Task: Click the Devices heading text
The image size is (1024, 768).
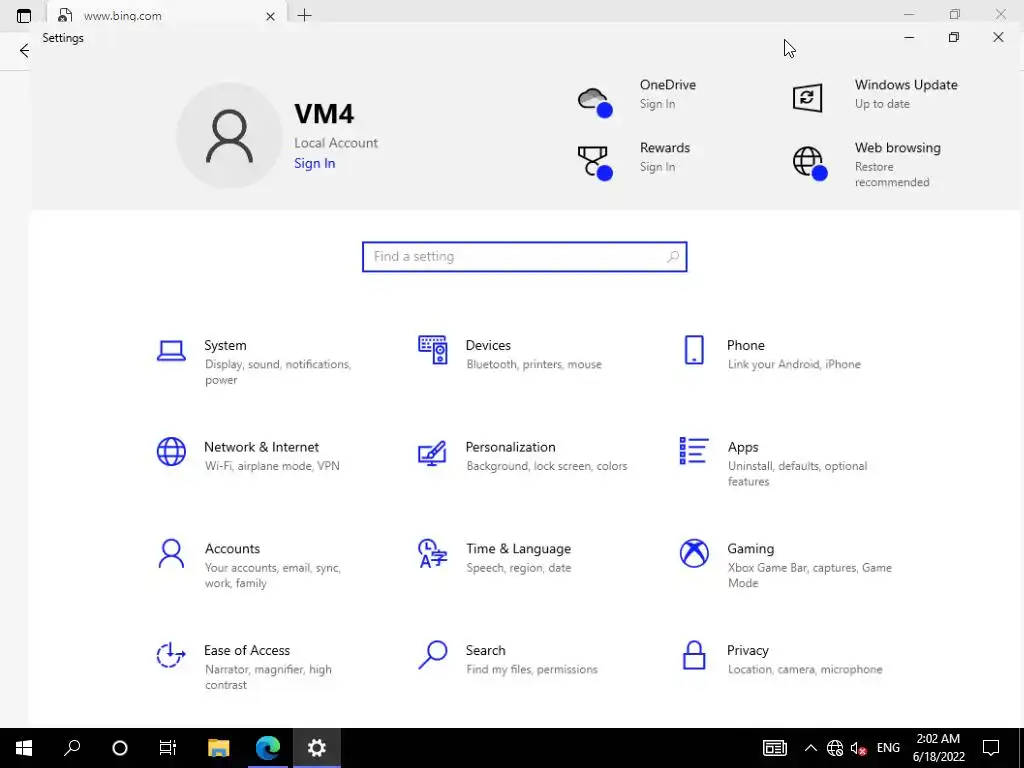Action: click(x=488, y=345)
